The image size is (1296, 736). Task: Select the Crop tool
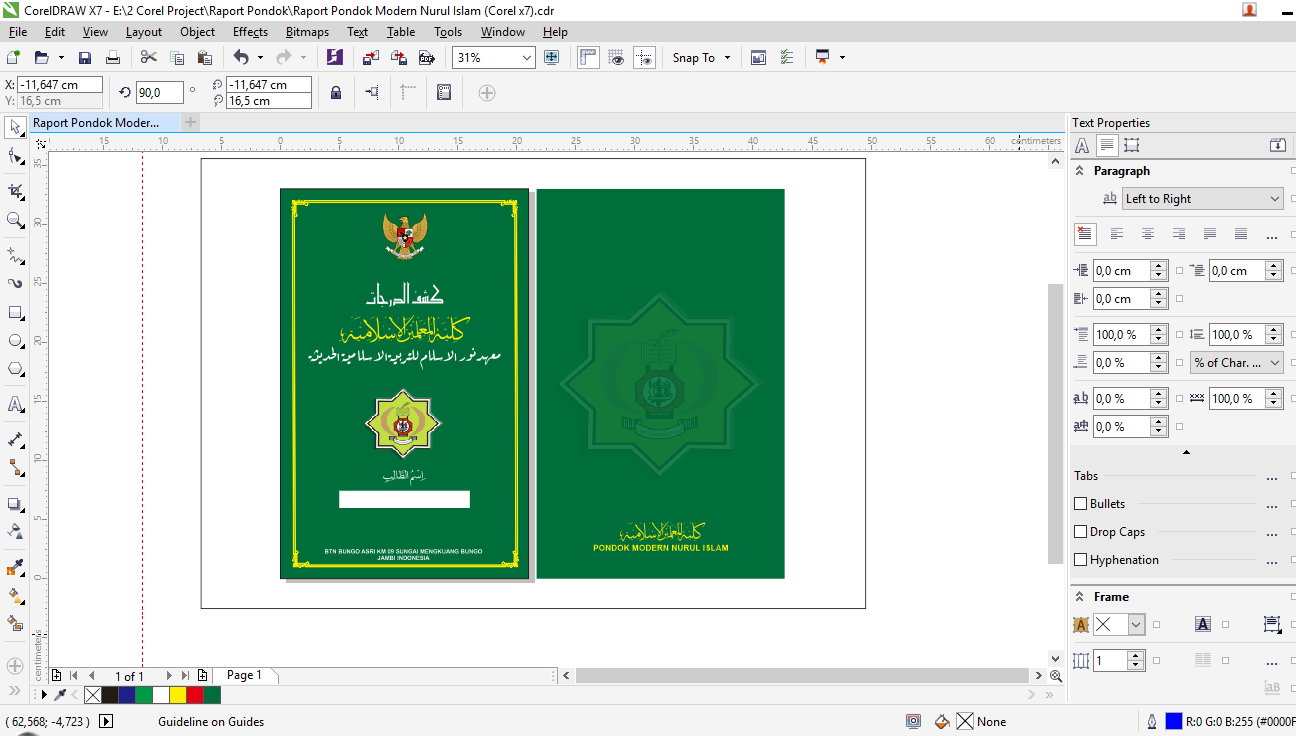[x=14, y=190]
